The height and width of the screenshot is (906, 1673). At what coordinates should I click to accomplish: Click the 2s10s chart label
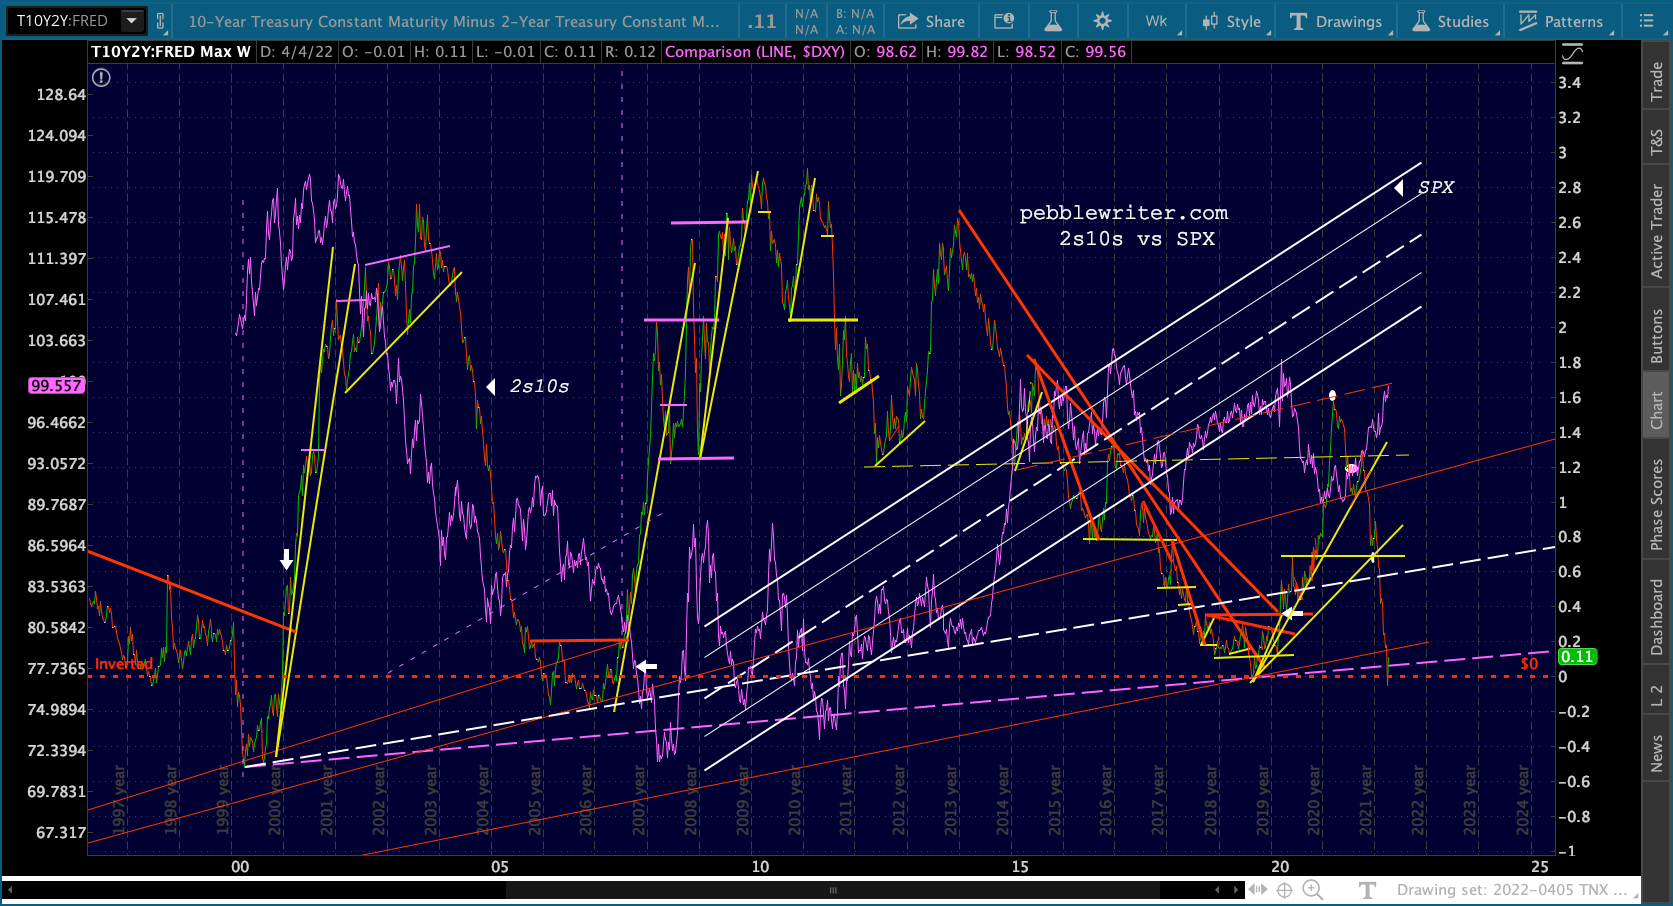point(540,387)
